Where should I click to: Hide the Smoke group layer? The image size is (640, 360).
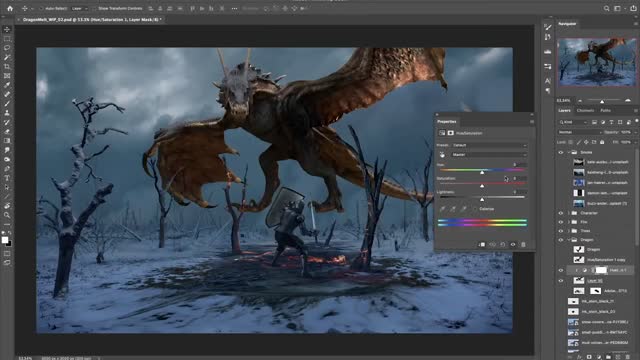pos(560,152)
